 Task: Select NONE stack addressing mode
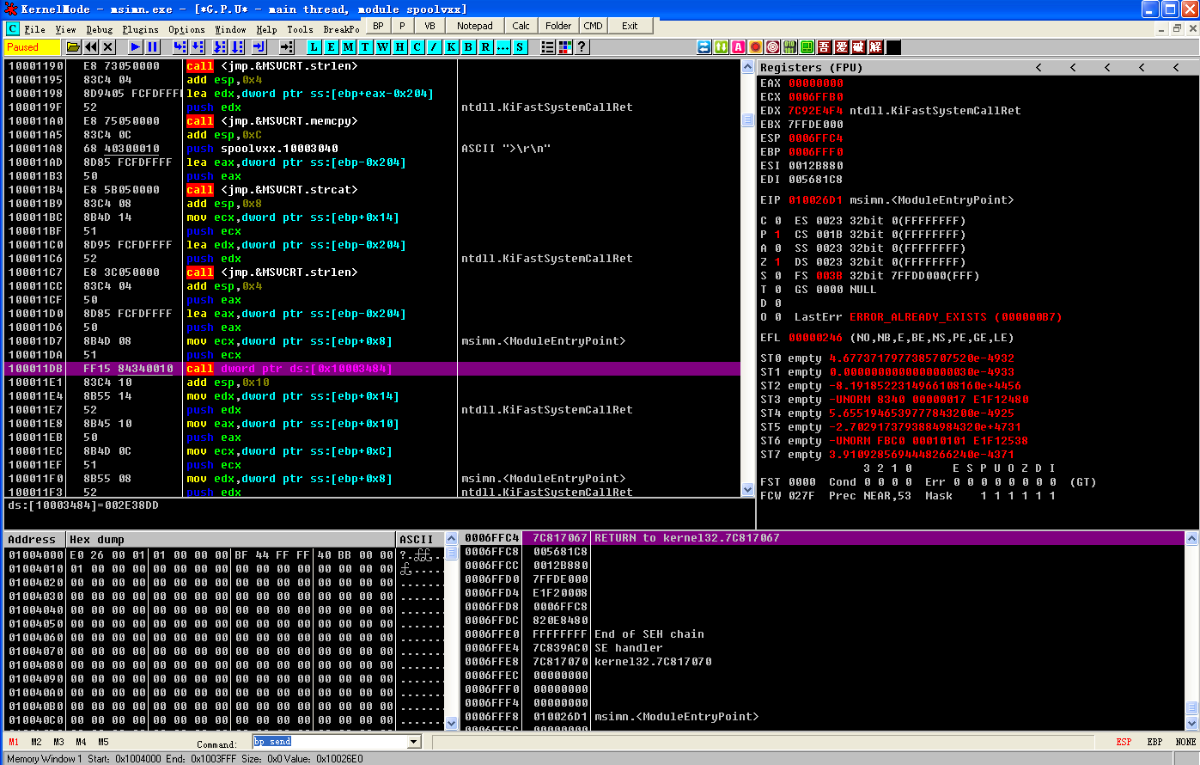(x=1186, y=742)
